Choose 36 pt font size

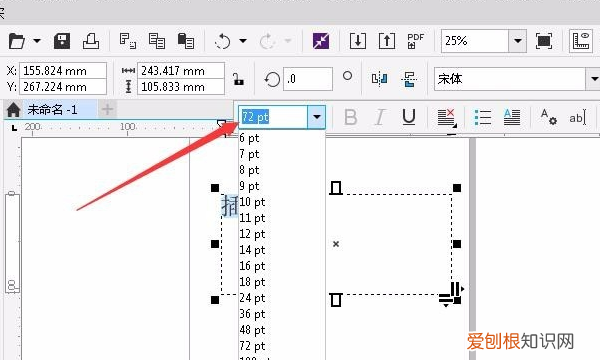tap(282, 314)
